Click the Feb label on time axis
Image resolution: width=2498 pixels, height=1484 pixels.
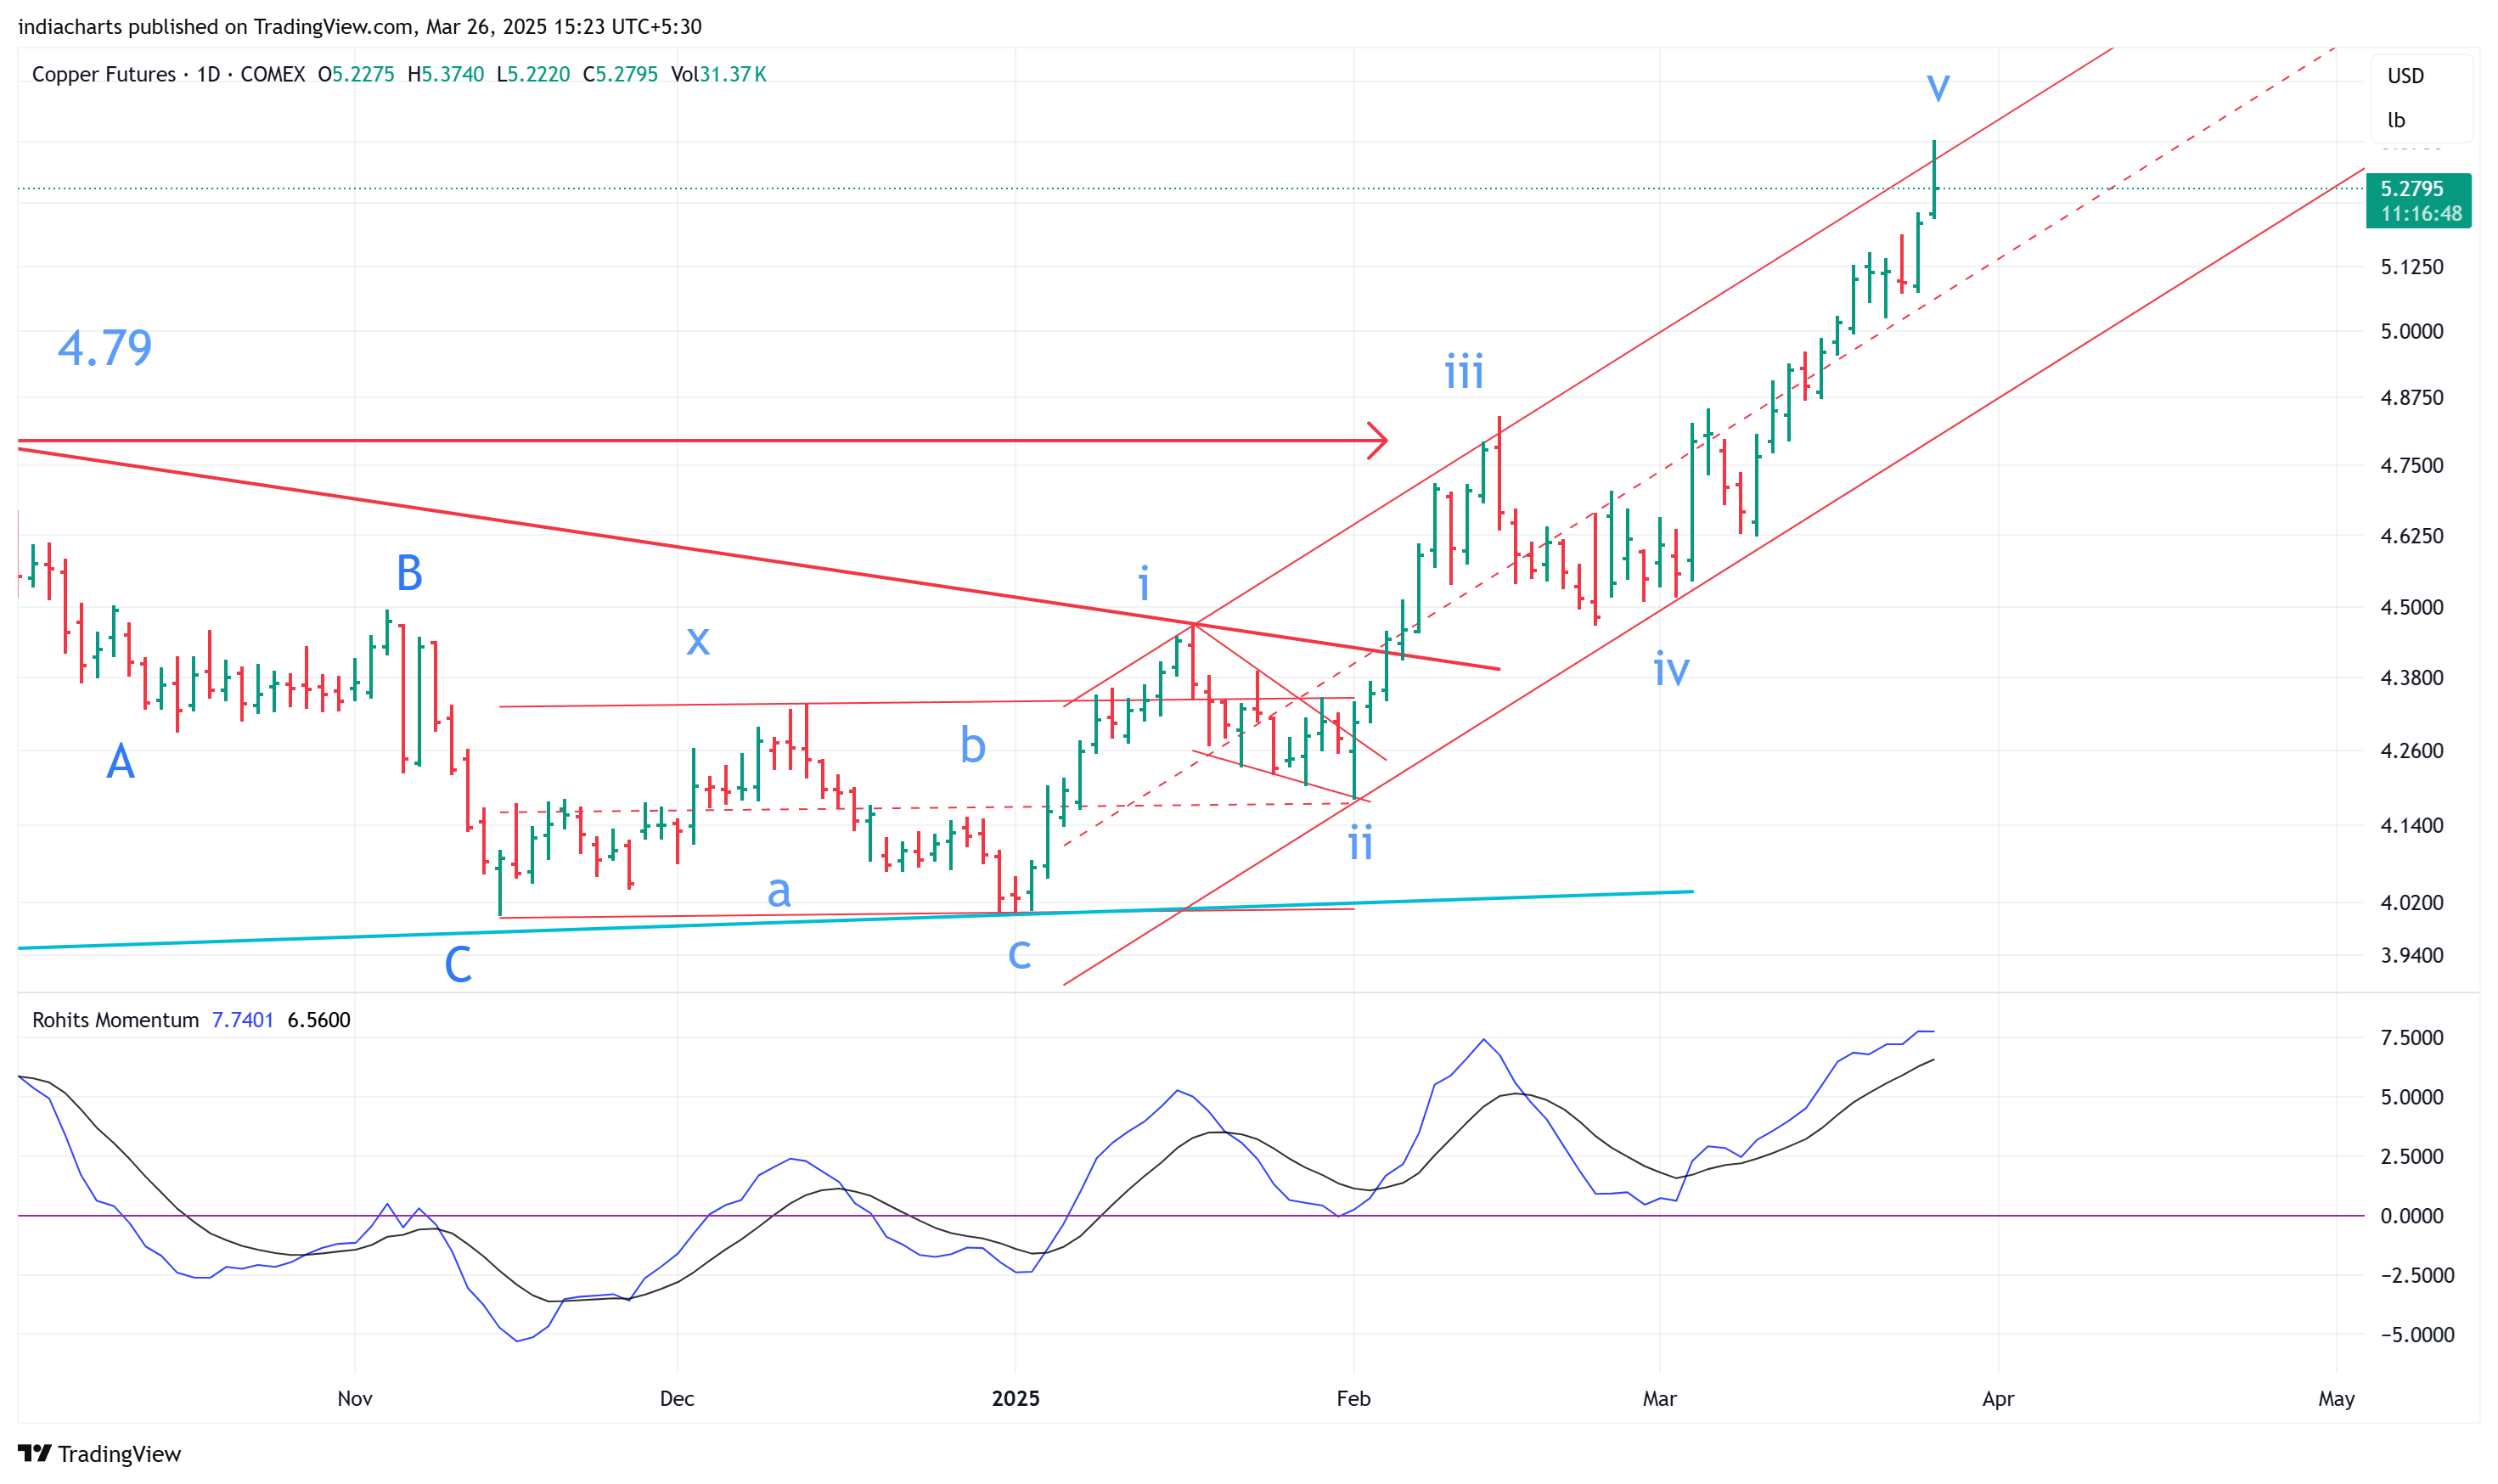(x=1354, y=1398)
